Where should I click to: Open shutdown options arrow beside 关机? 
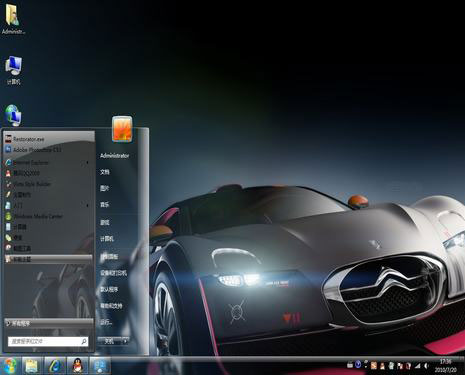(x=125, y=341)
